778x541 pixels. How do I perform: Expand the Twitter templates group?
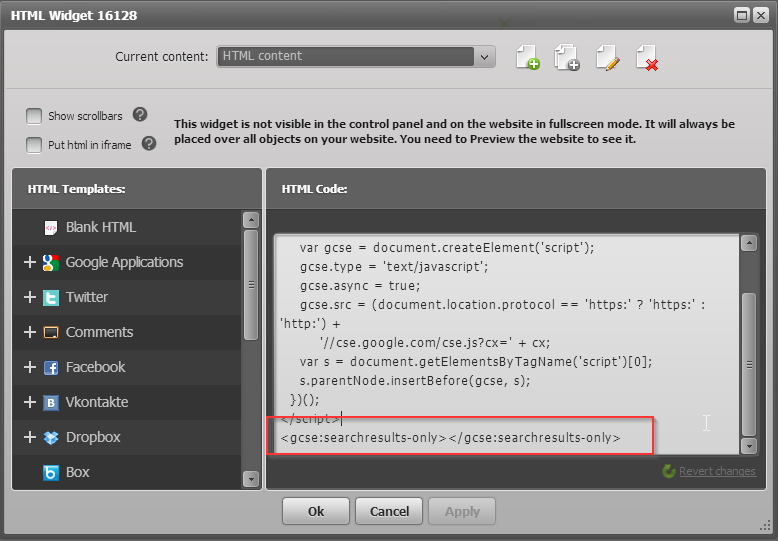30,297
